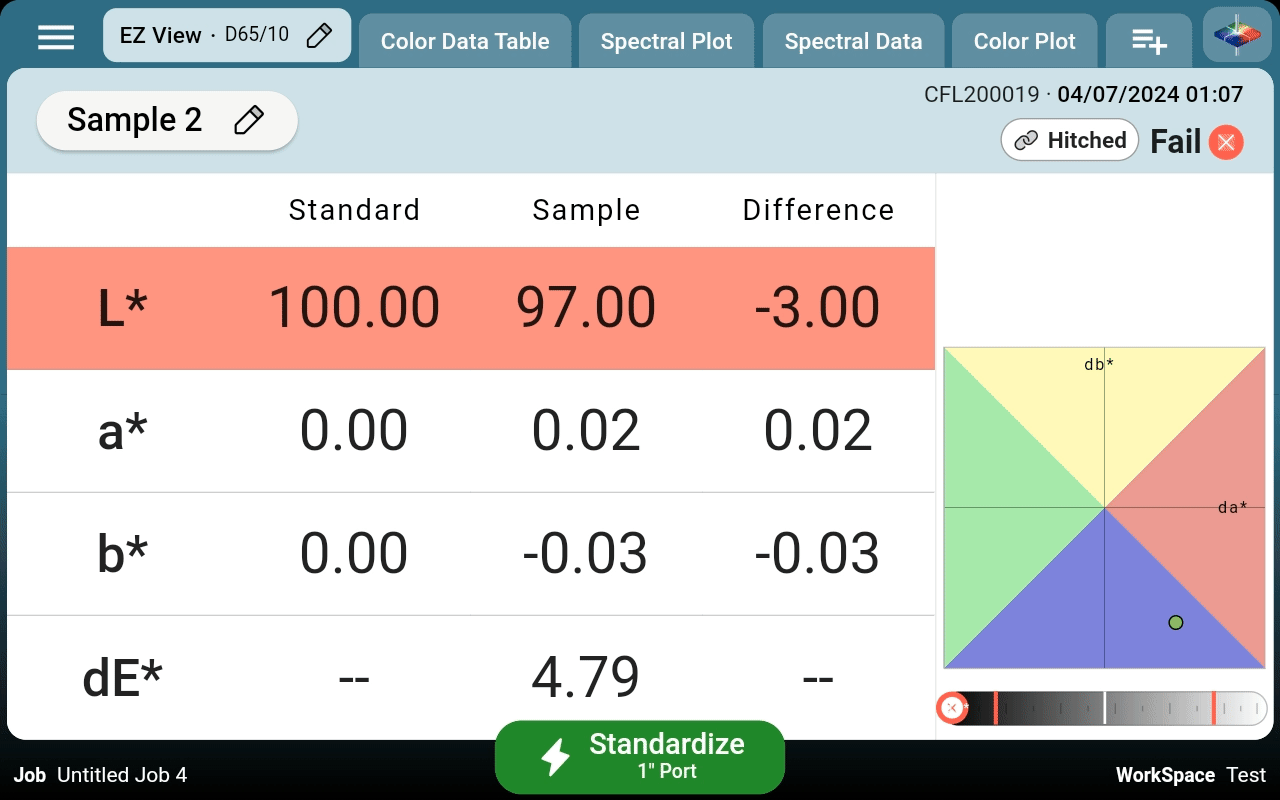This screenshot has width=1280, height=800.
Task: Click the Fail status text
Action: 1175,142
